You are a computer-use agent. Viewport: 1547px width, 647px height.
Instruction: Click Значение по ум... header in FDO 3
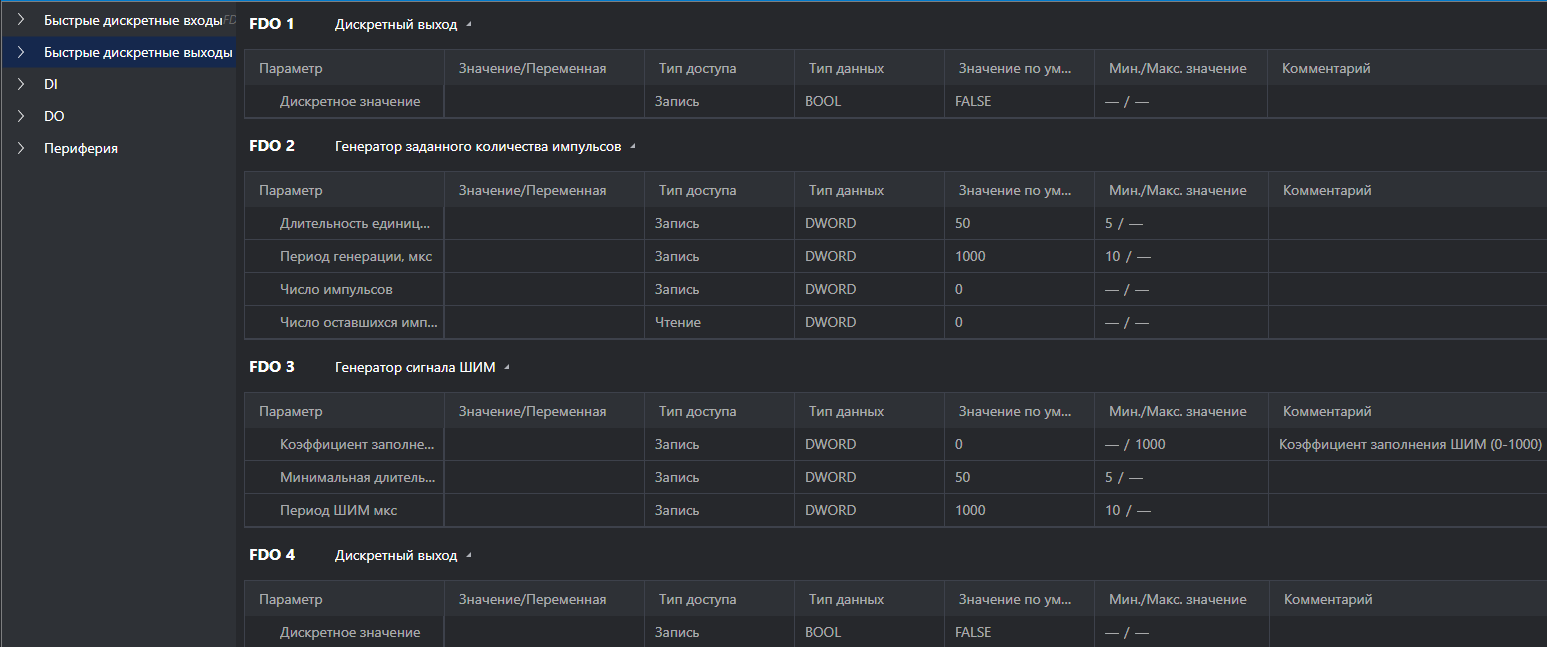[x=1020, y=411]
